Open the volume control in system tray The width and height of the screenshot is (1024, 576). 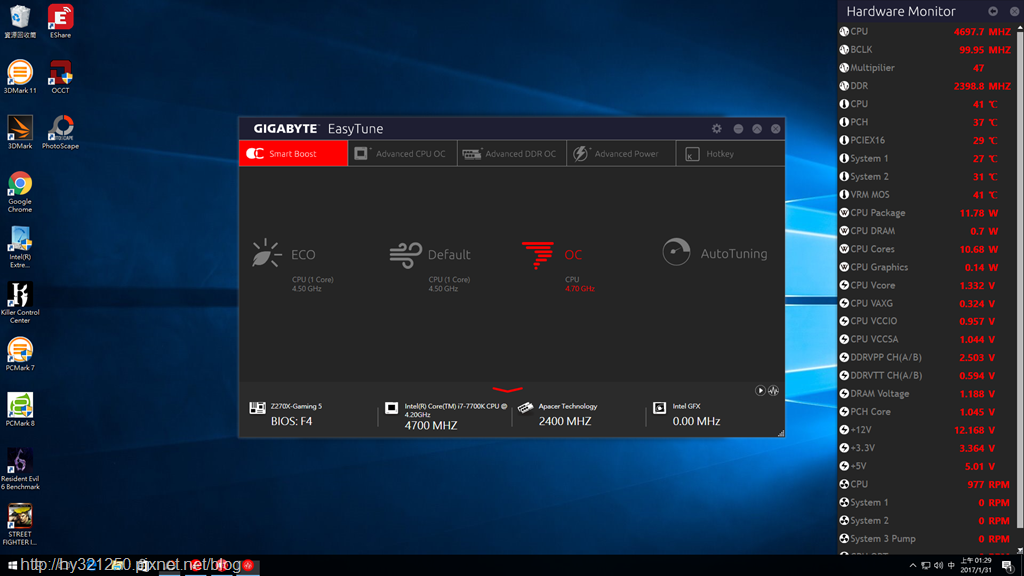pos(938,566)
